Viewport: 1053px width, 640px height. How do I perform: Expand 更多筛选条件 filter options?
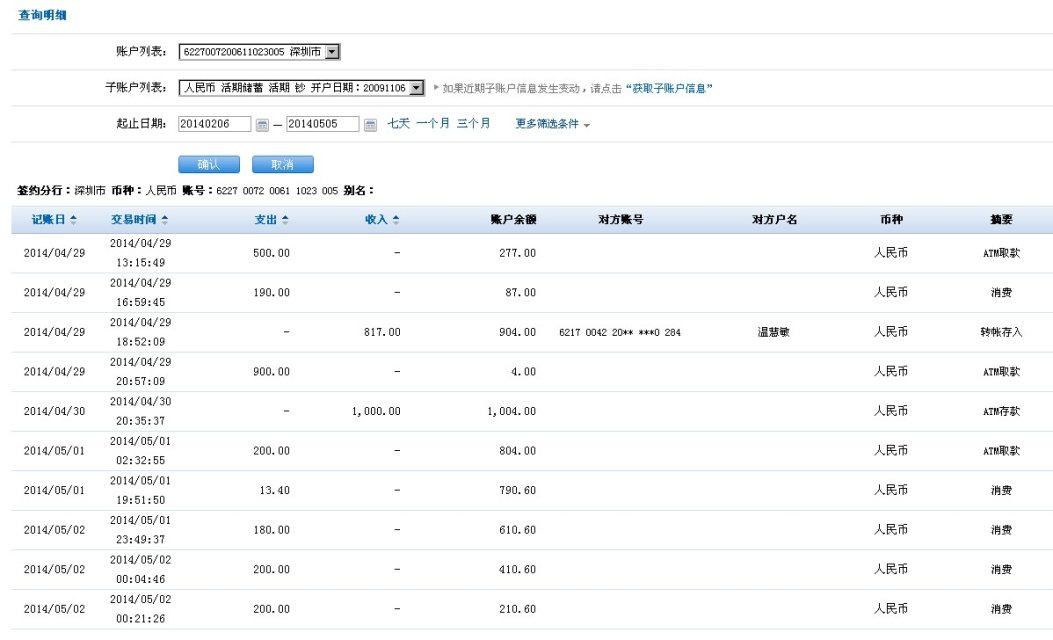[552, 124]
